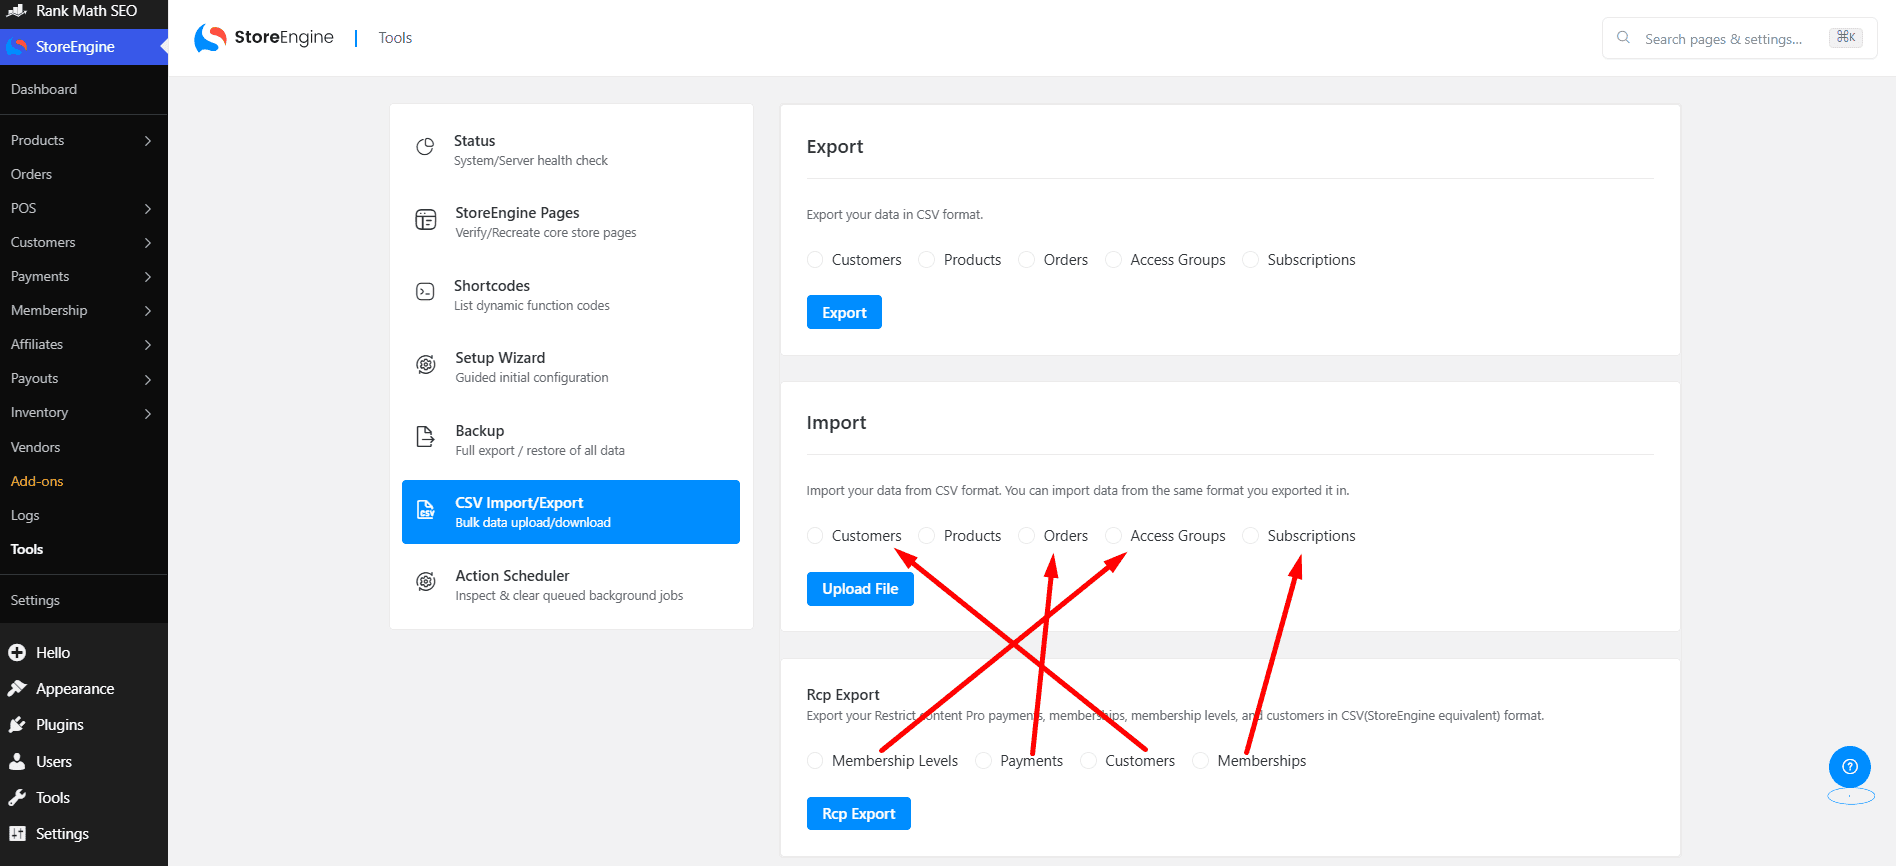
Task: Click the WordPress Tools wrench icon
Action: (17, 798)
